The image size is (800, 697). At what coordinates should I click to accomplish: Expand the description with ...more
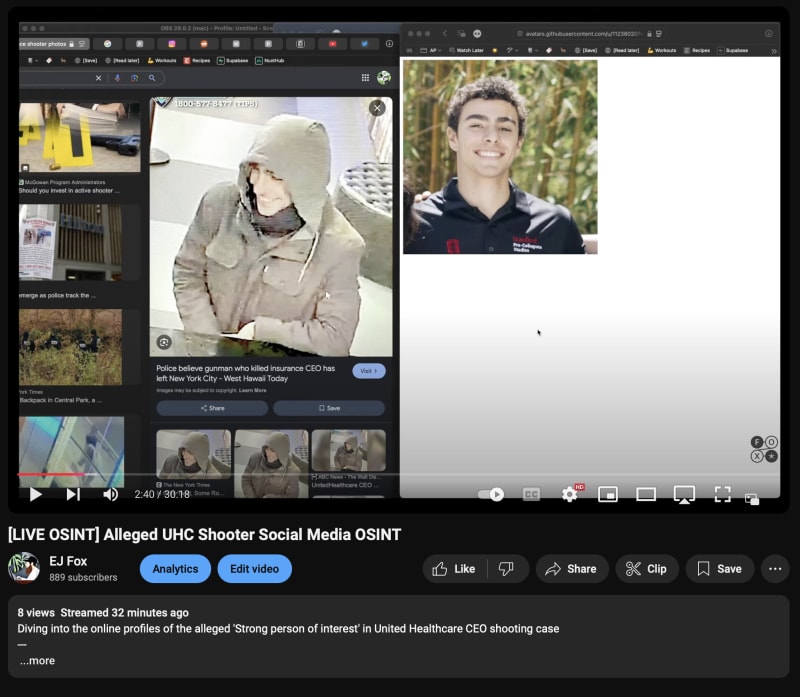[37, 660]
